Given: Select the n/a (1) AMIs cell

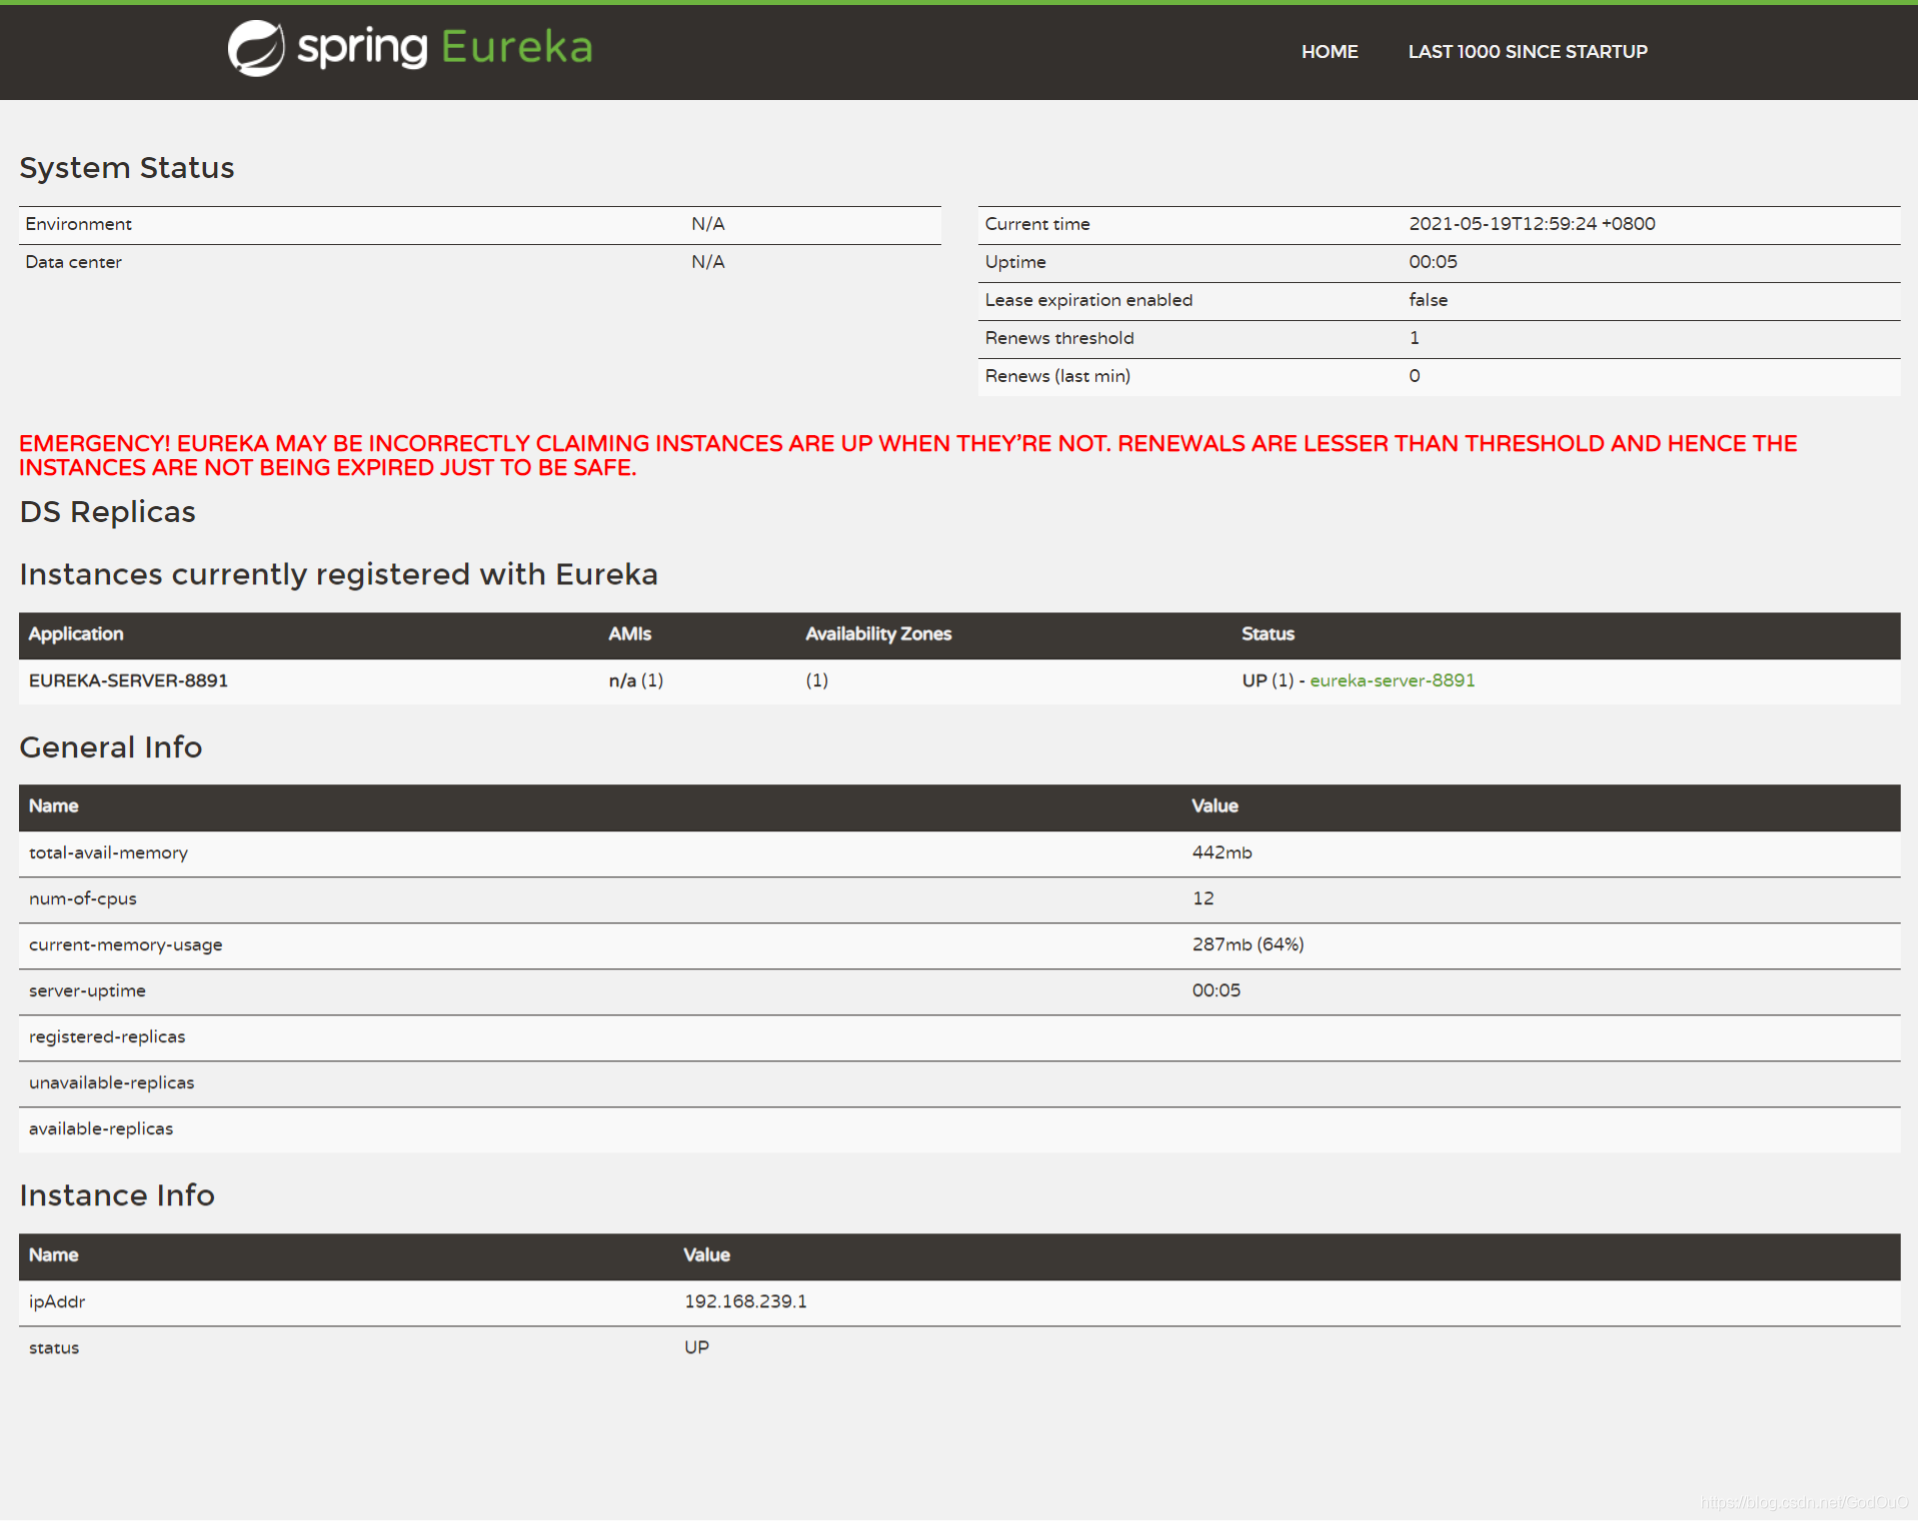Looking at the screenshot, I should point(635,680).
